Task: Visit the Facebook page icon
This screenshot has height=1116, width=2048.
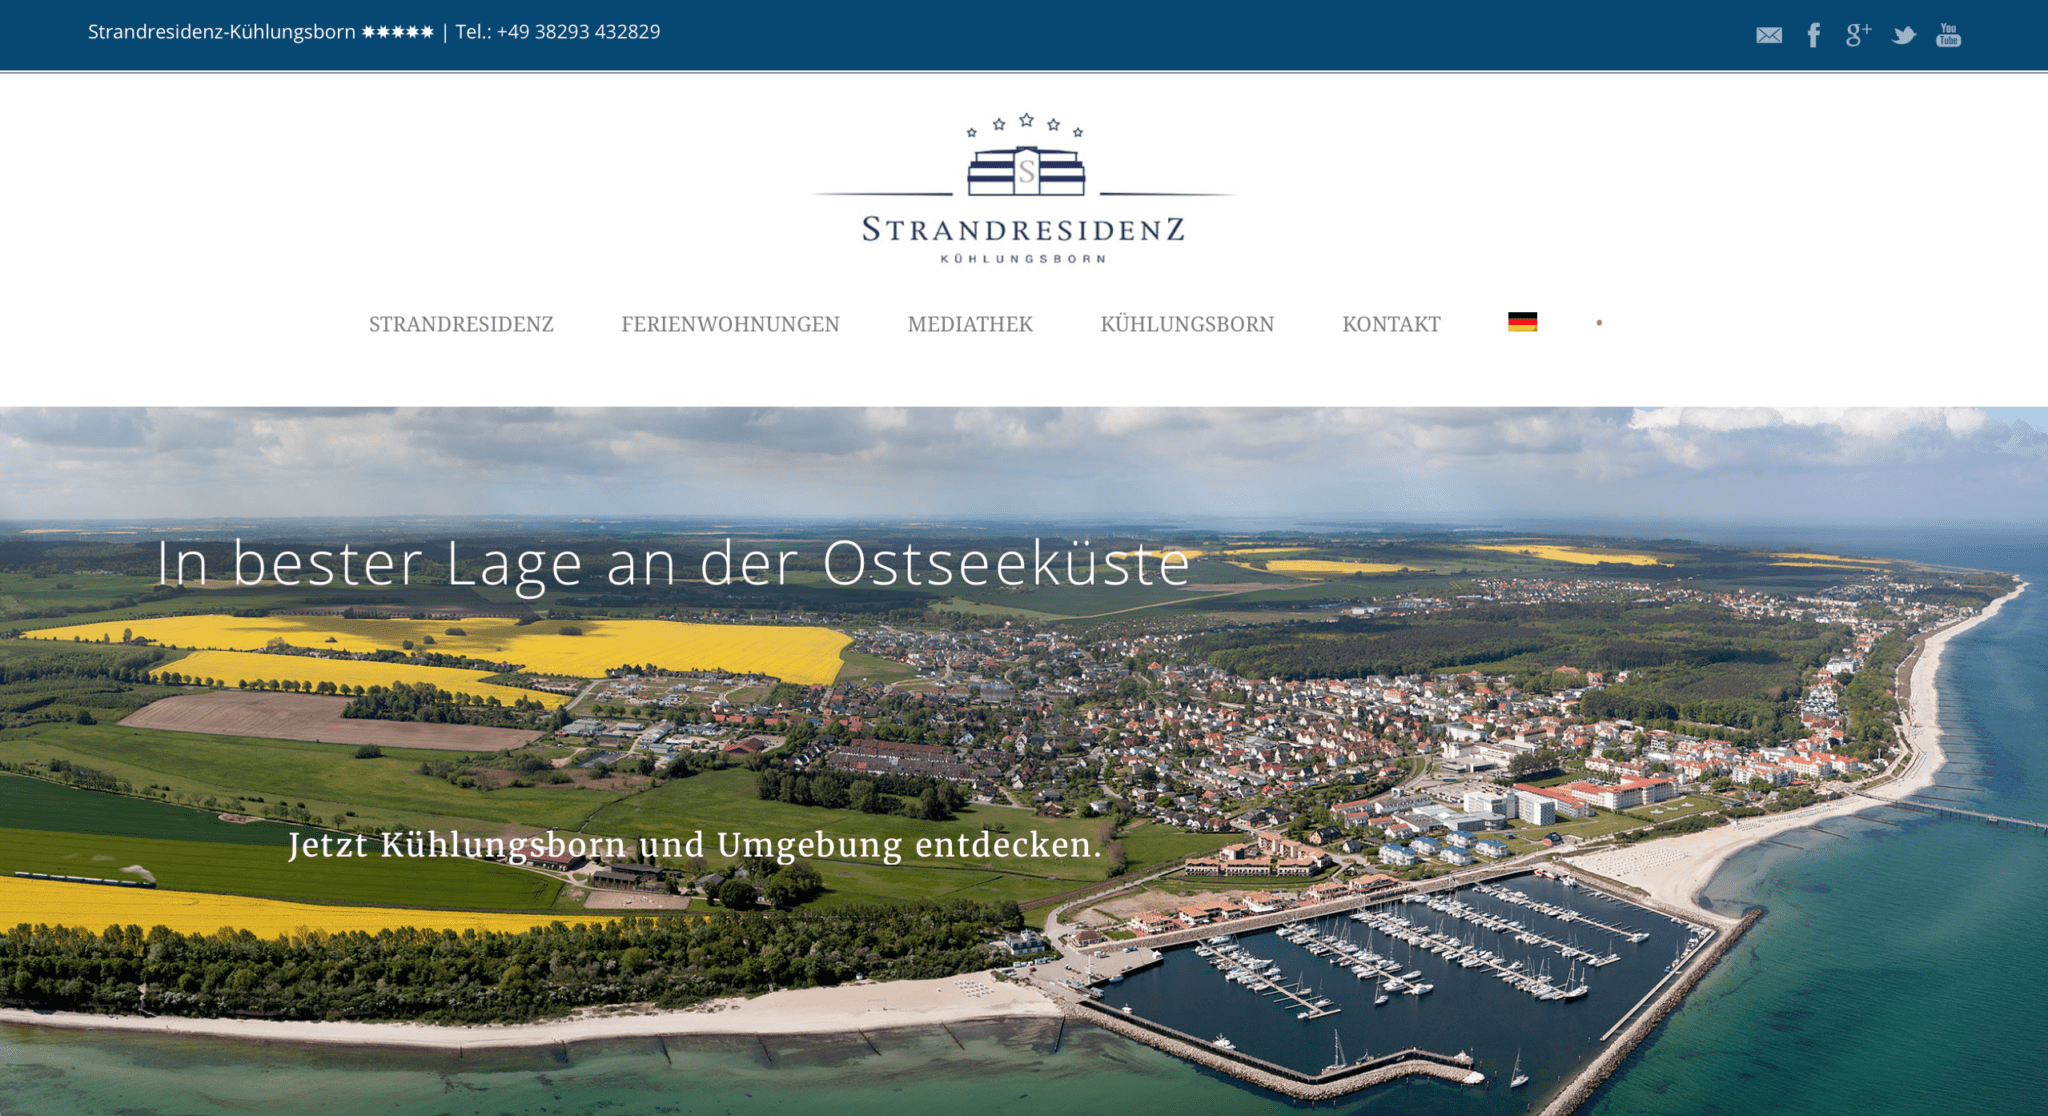Action: (x=1813, y=36)
